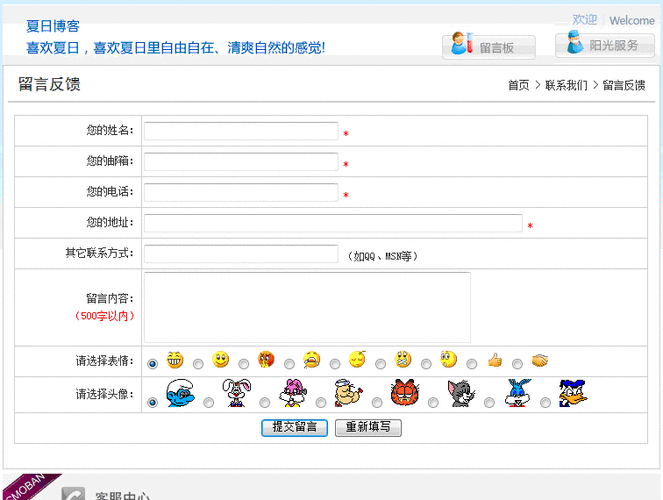The width and height of the screenshot is (663, 500).
Task: Focus the 您的邮箱 input field
Action: [x=241, y=162]
